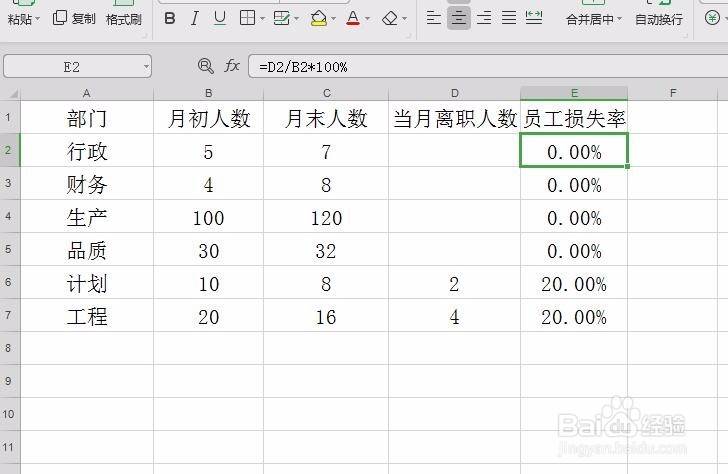Click value 16 in 工程 row

pyautogui.click(x=326, y=315)
